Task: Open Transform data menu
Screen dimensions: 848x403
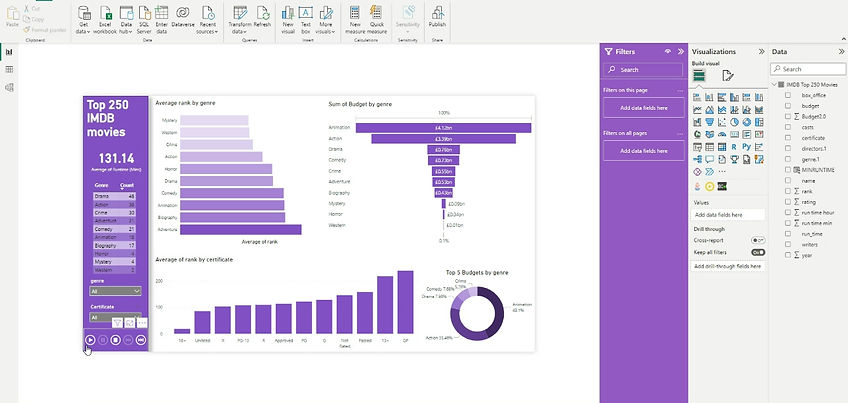Action: click(x=240, y=20)
